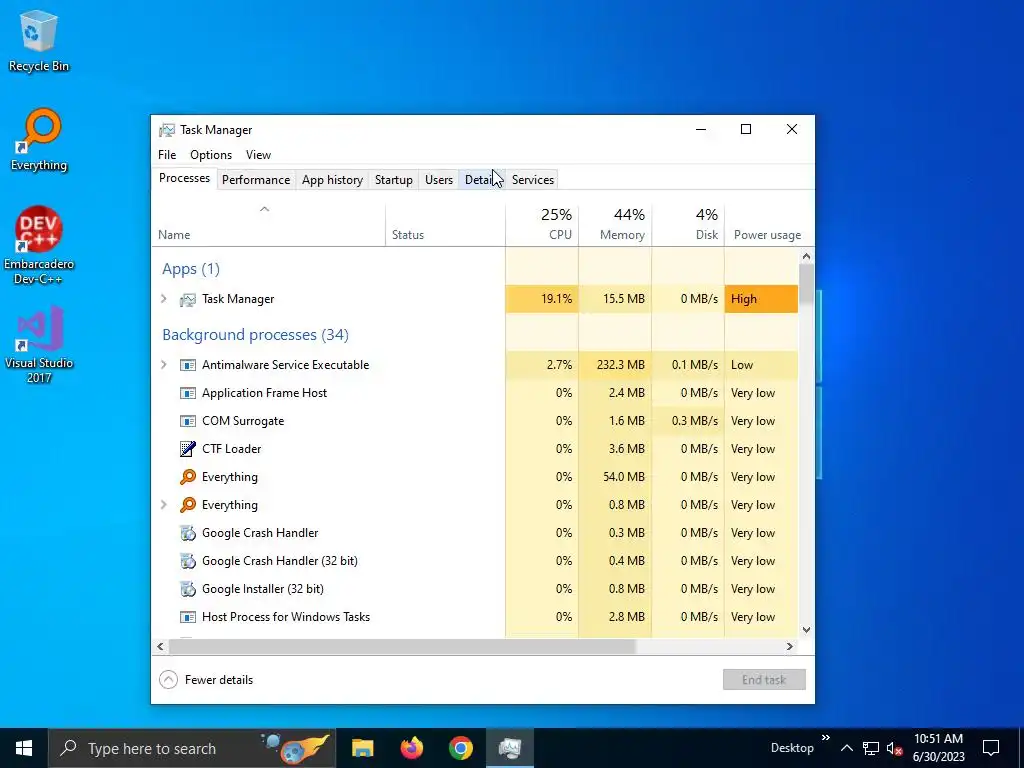The image size is (1024, 768).
Task: Sort by the Power usage column
Action: pos(767,225)
